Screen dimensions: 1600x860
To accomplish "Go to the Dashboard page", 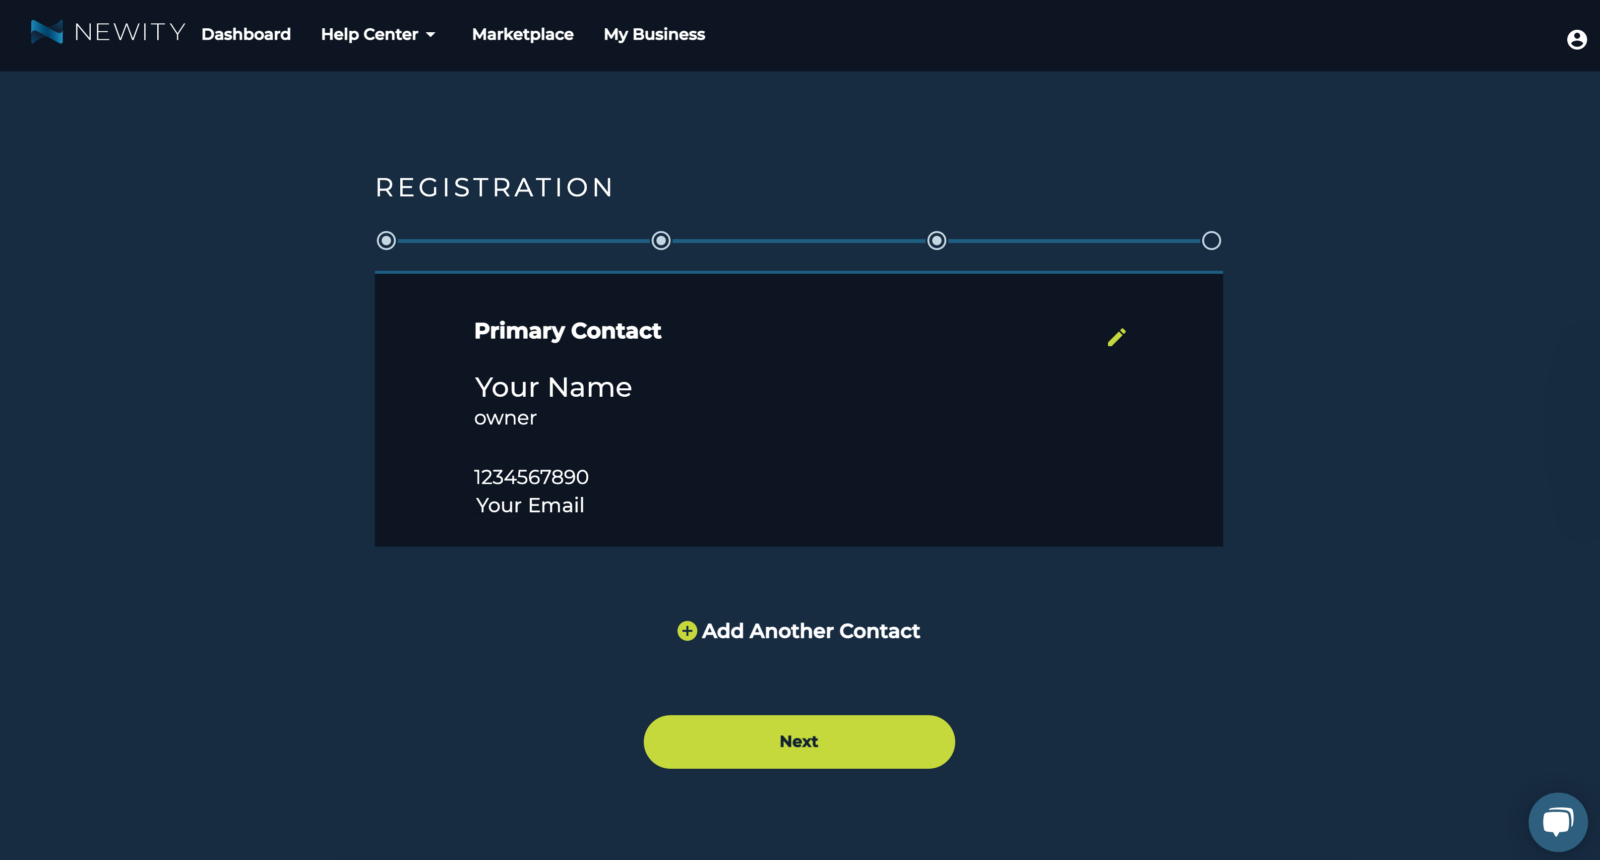I will click(246, 34).
